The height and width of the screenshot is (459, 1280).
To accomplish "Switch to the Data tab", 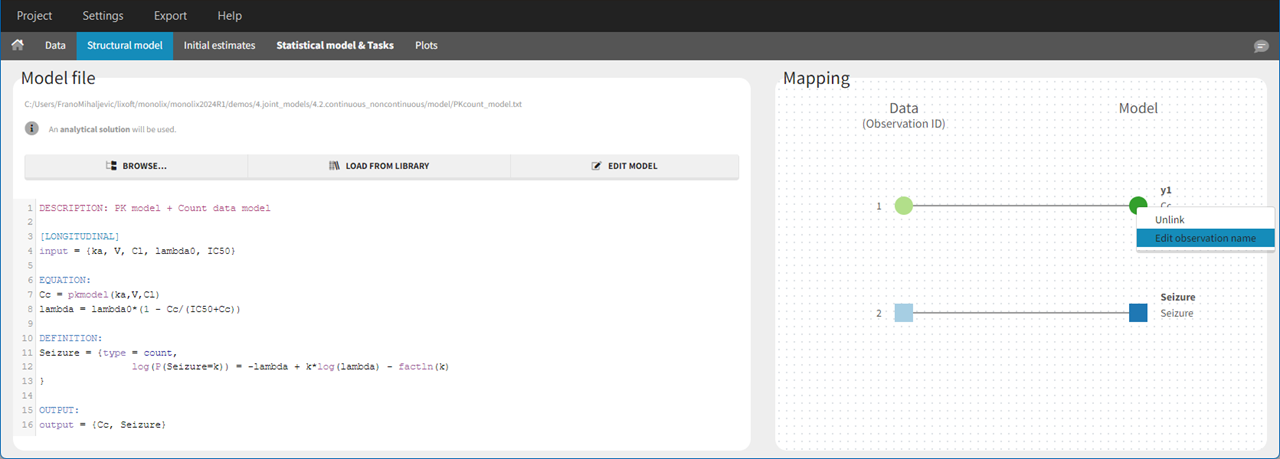I will [55, 45].
